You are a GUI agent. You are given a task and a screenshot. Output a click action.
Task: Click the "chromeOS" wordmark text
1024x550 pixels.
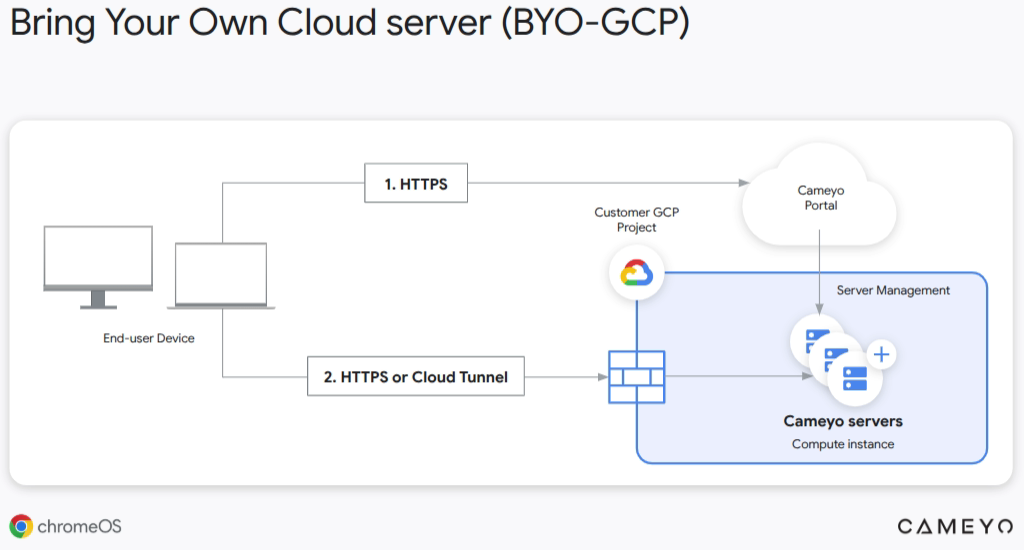pyautogui.click(x=80, y=526)
